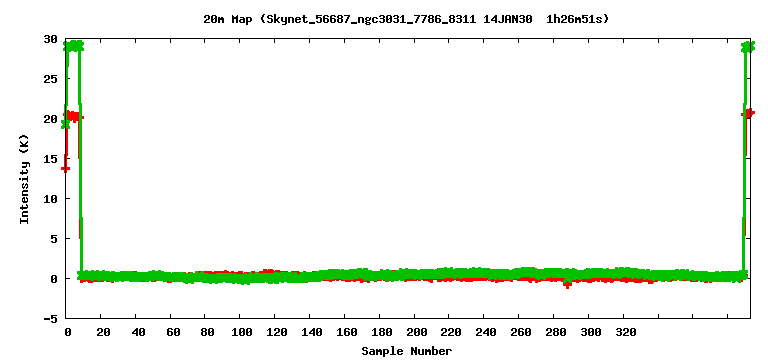The width and height of the screenshot is (768, 360).
Task: Click the green spike at the right edge
Action: coord(747,47)
